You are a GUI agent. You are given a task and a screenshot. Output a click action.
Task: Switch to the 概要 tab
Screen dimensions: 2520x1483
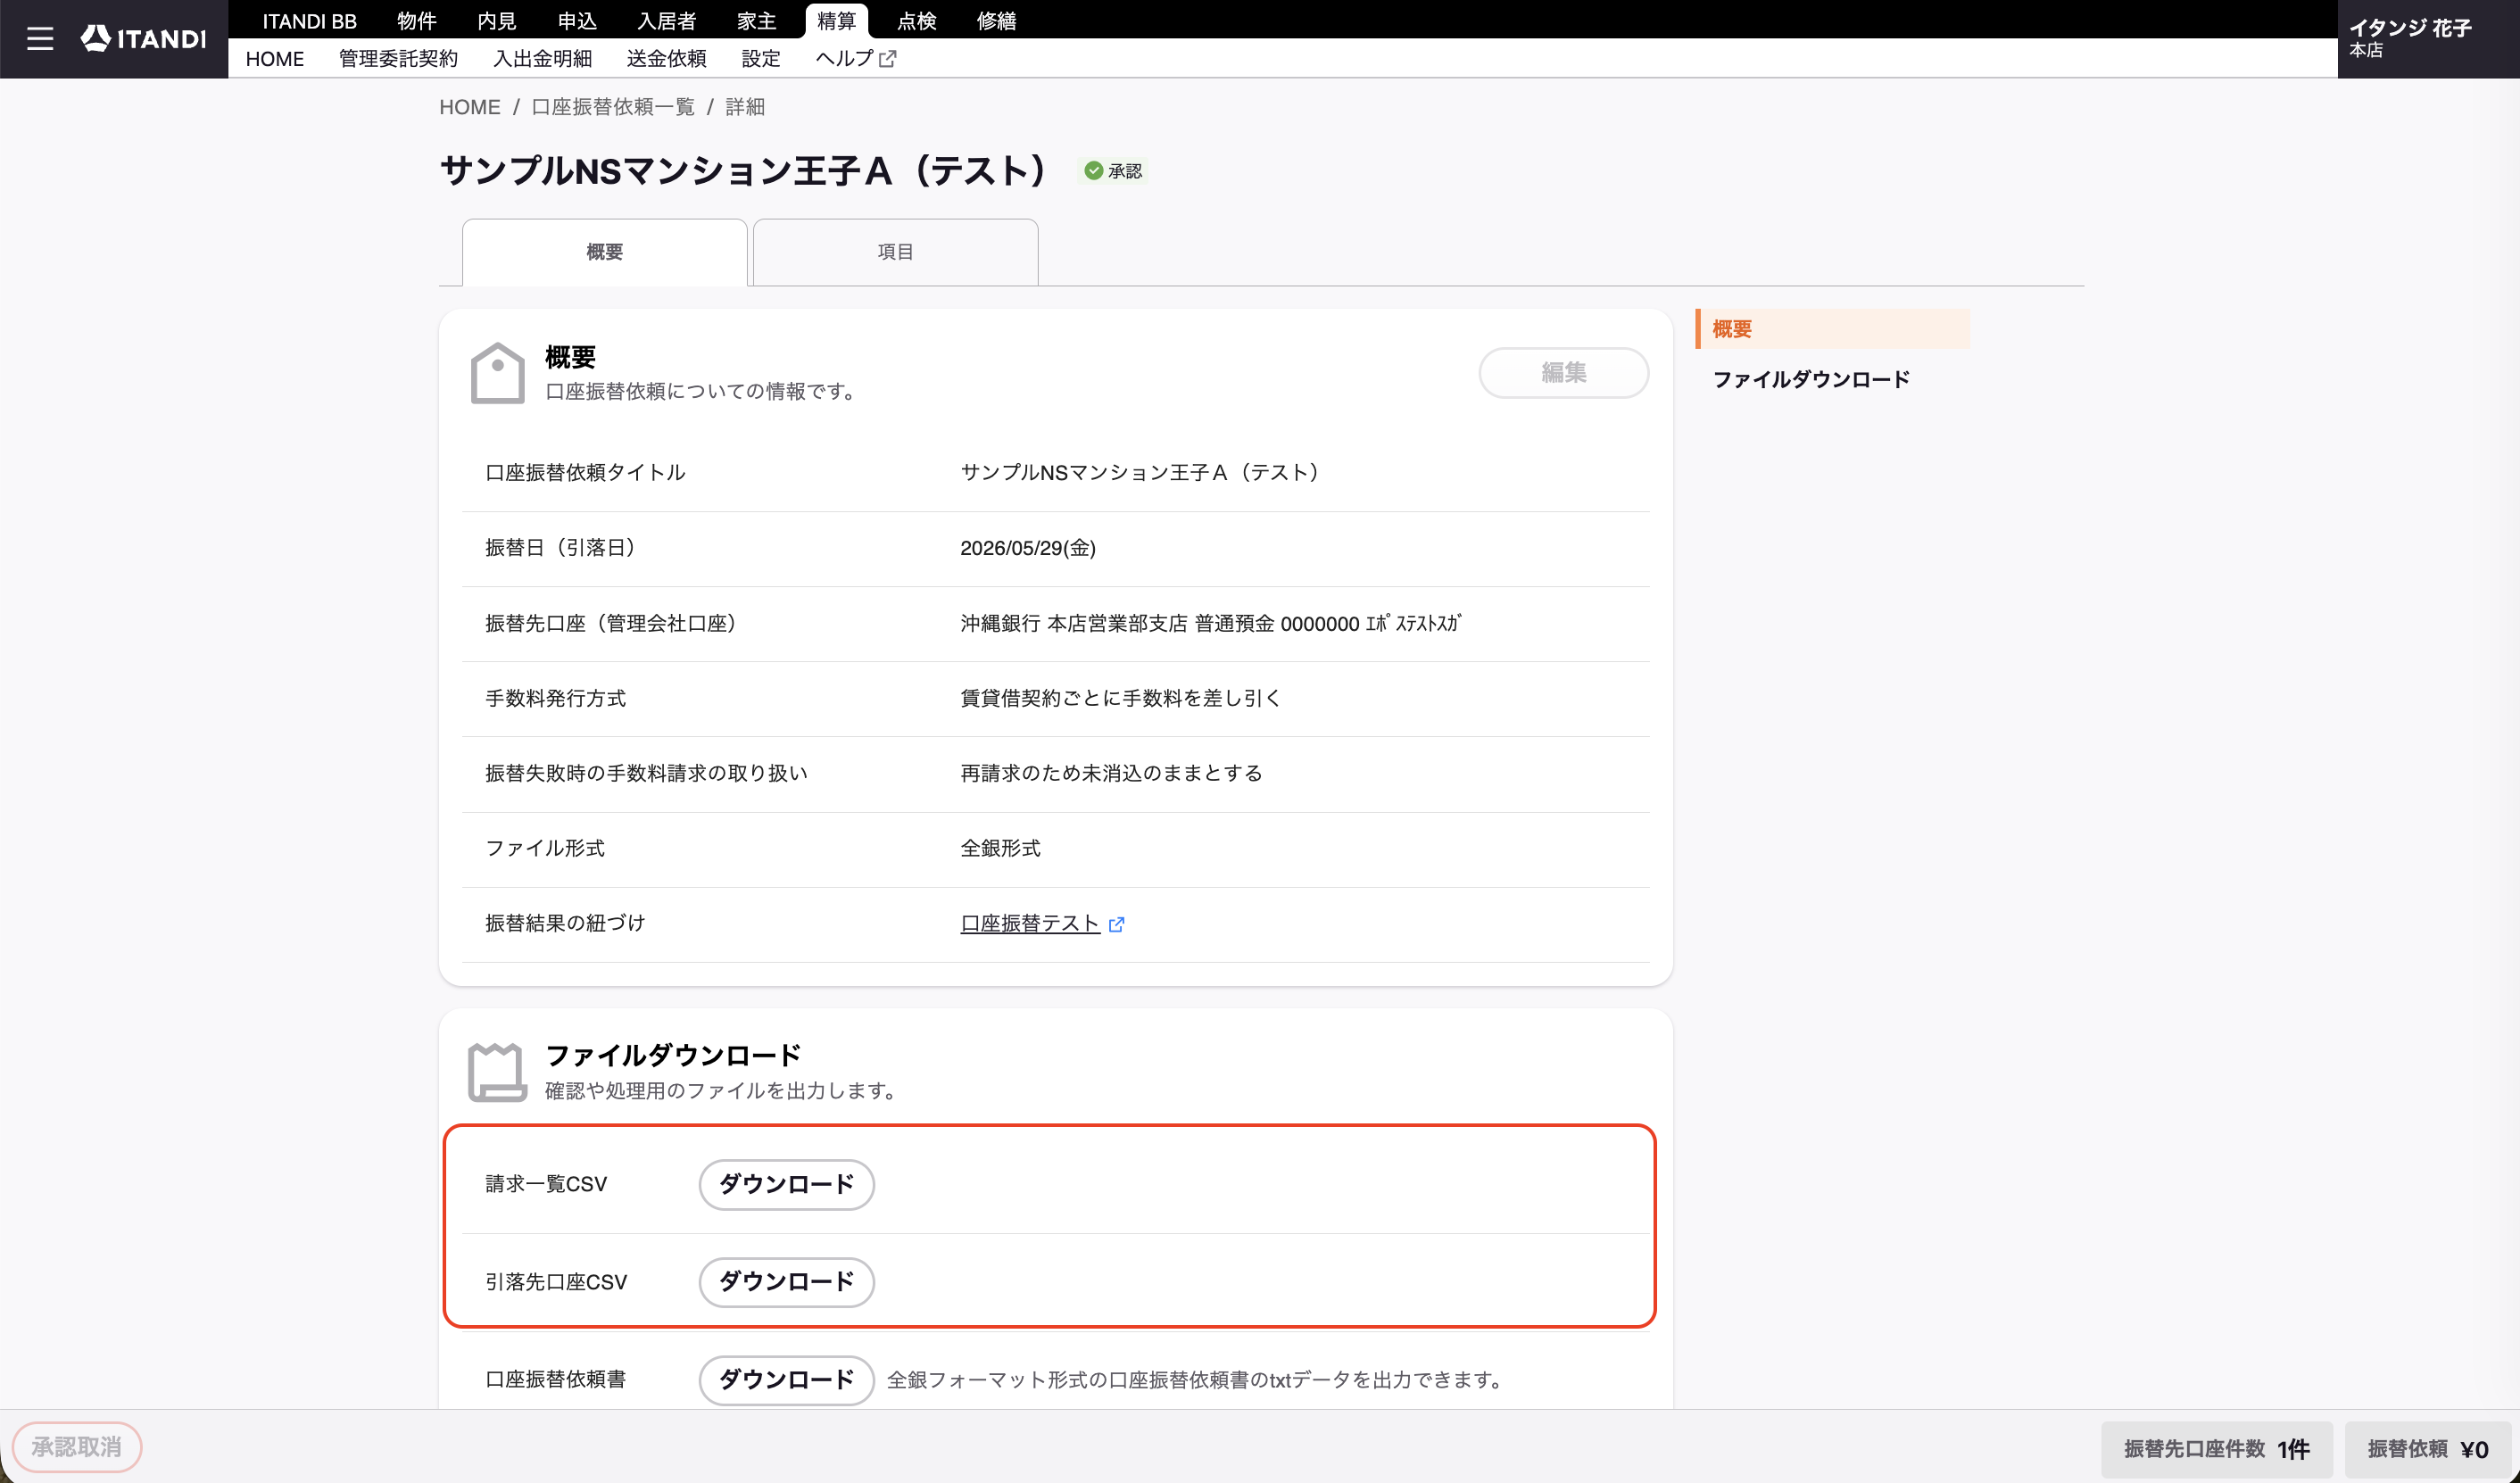[x=605, y=252]
